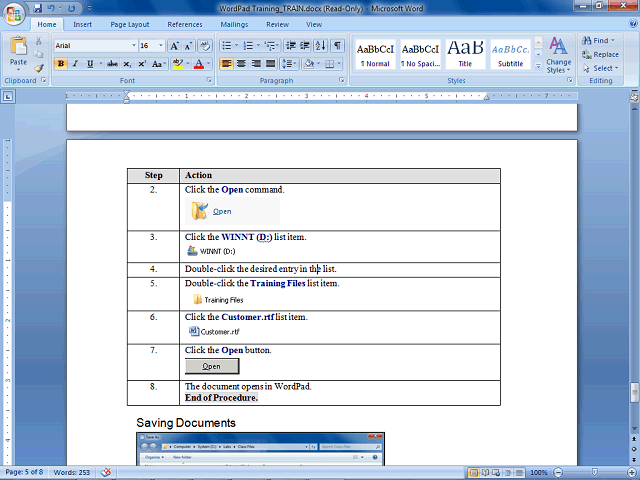Screen dimensions: 640x480
Task: Click the Clear Formatting icon
Action: (204, 46)
